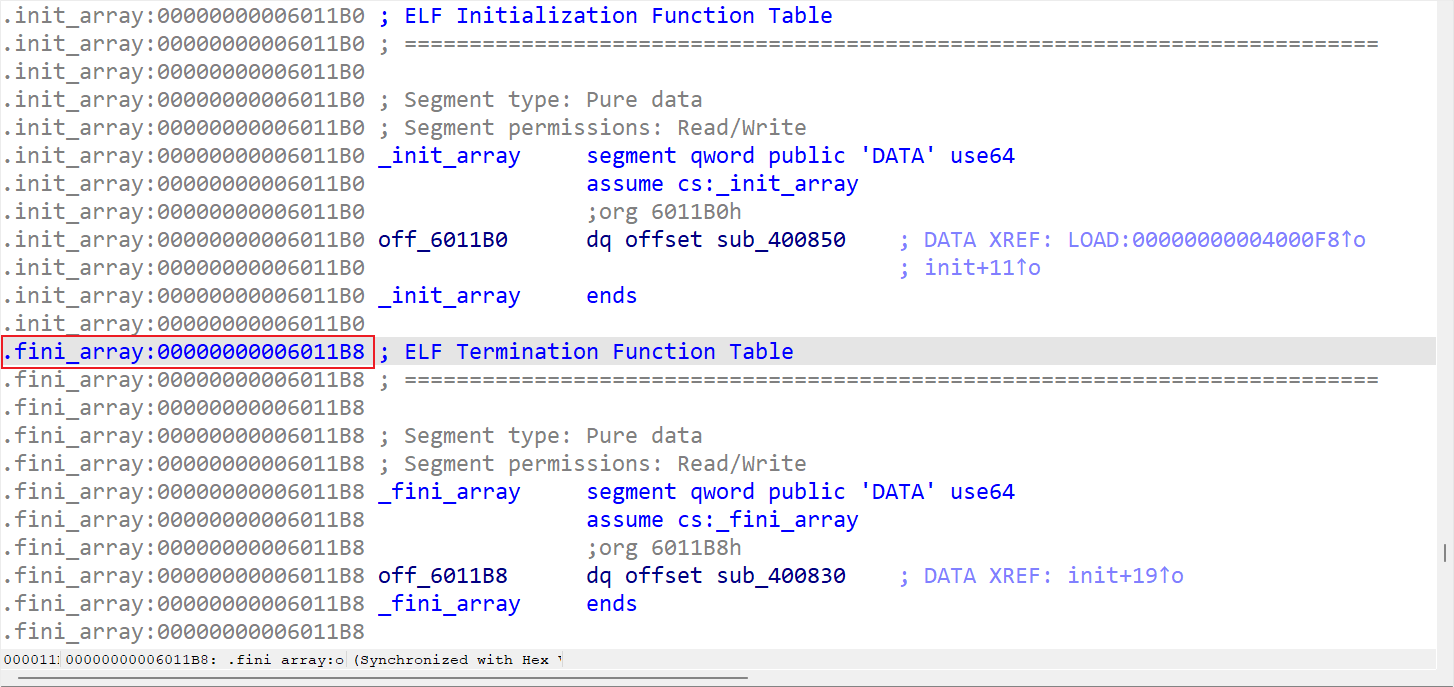The width and height of the screenshot is (1454, 687).
Task: Click the sub_400850 function reference
Action: 781,240
